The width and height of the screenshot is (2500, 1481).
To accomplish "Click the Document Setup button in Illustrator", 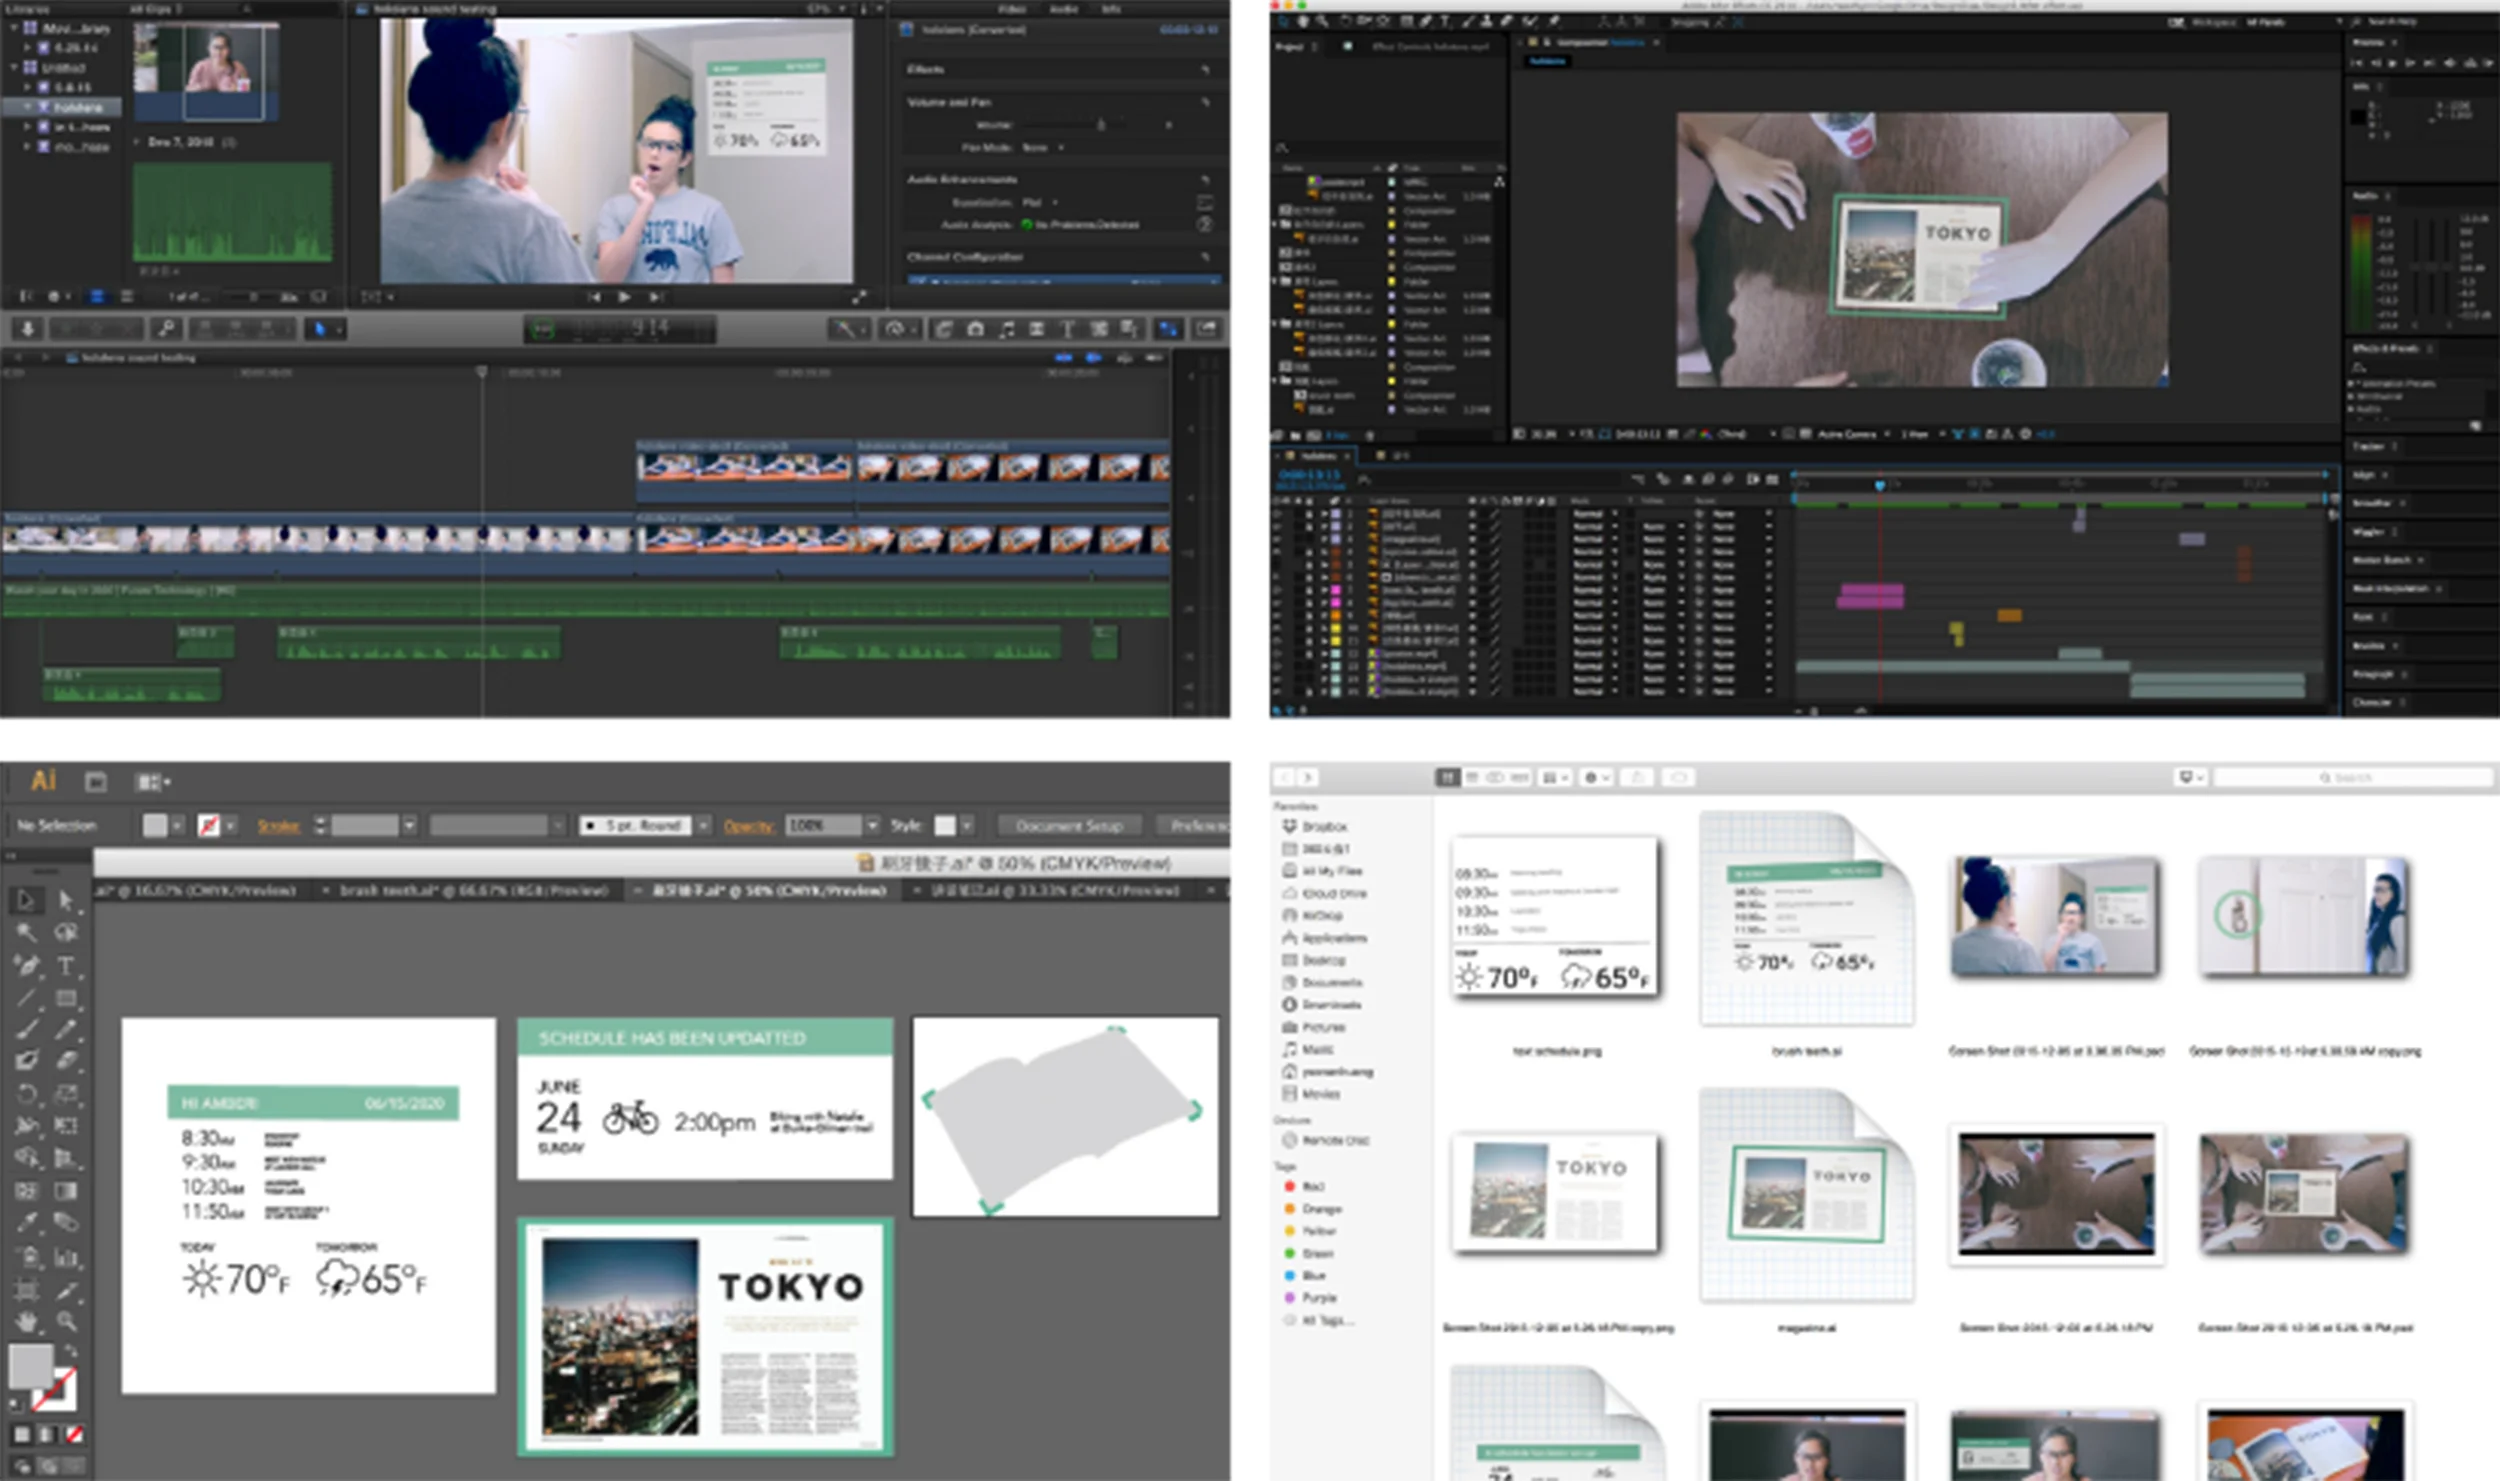I will pos(1069,826).
